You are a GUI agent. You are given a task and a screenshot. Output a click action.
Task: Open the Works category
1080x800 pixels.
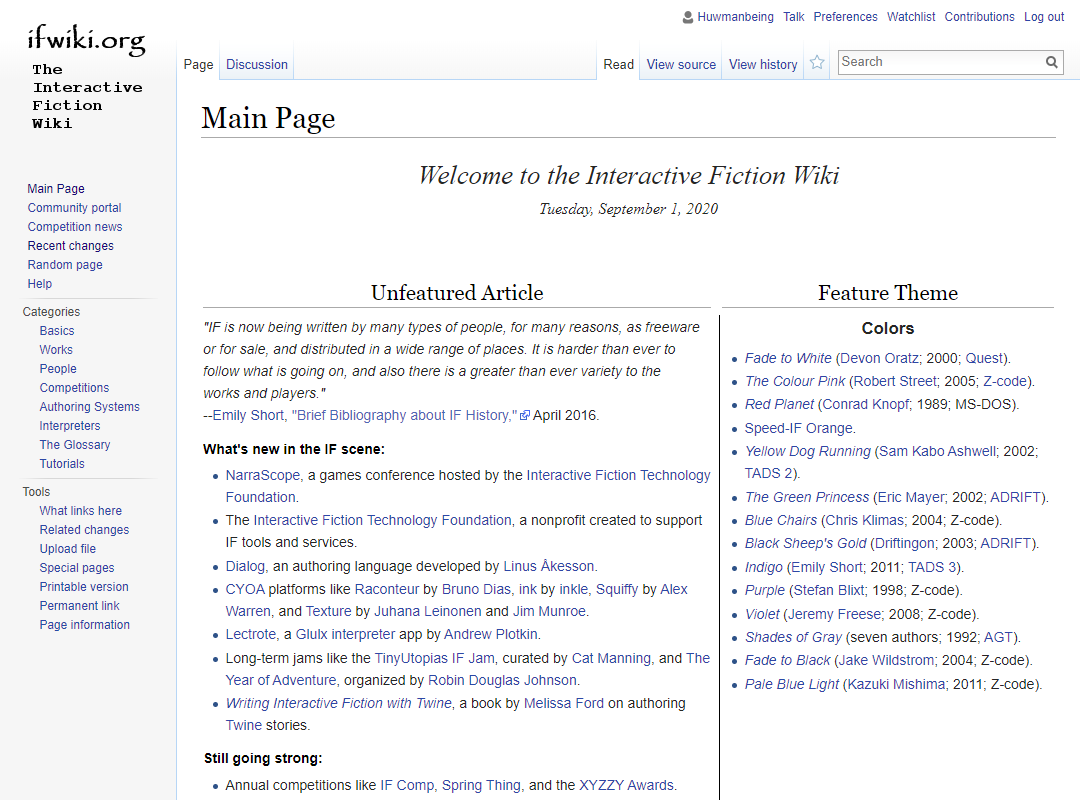(x=56, y=350)
